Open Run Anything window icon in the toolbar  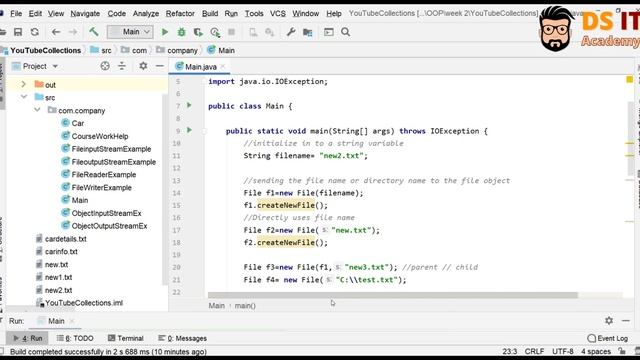click(329, 32)
